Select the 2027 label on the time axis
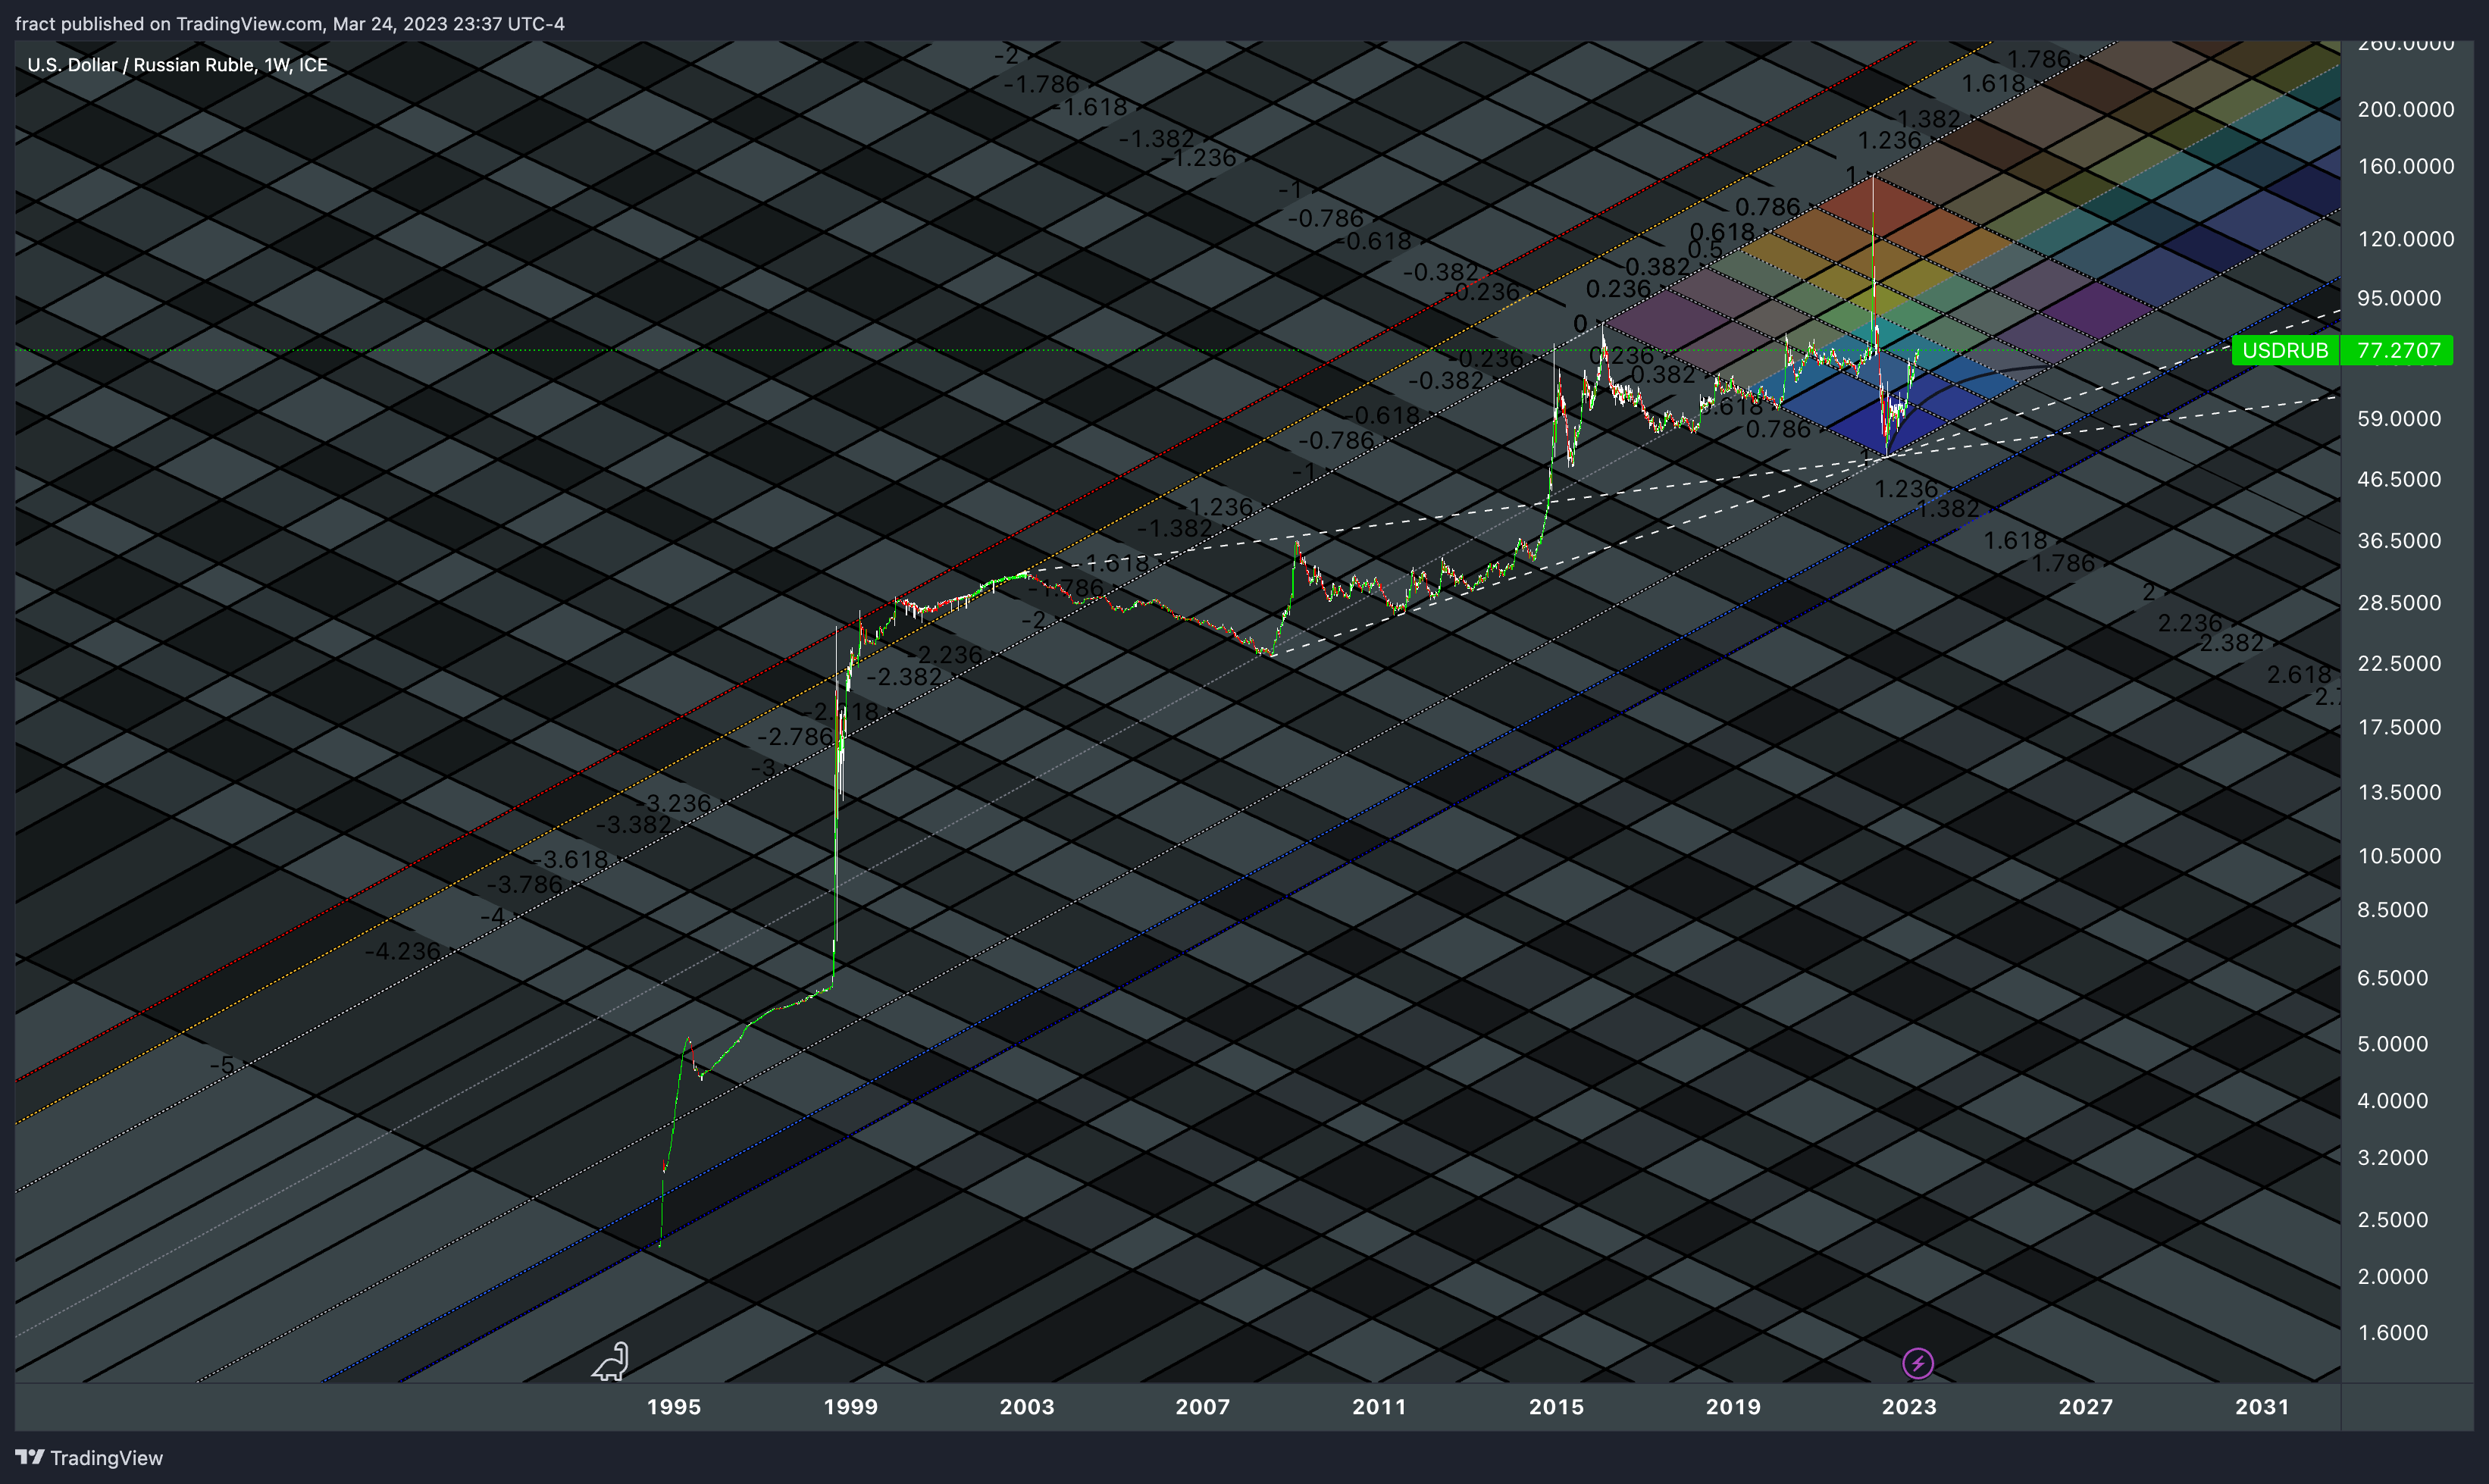 pyautogui.click(x=2086, y=1406)
